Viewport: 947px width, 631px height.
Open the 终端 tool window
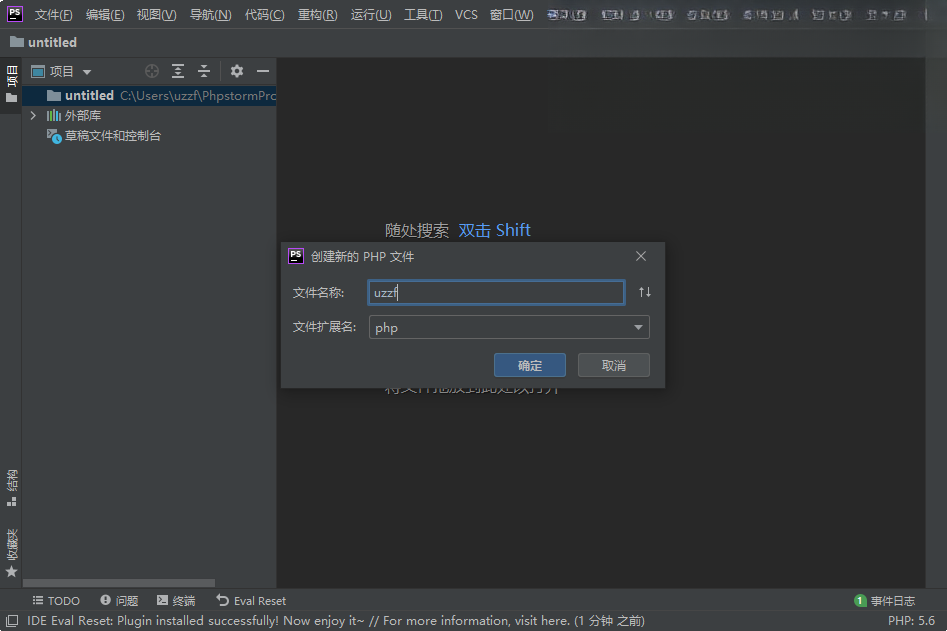176,601
